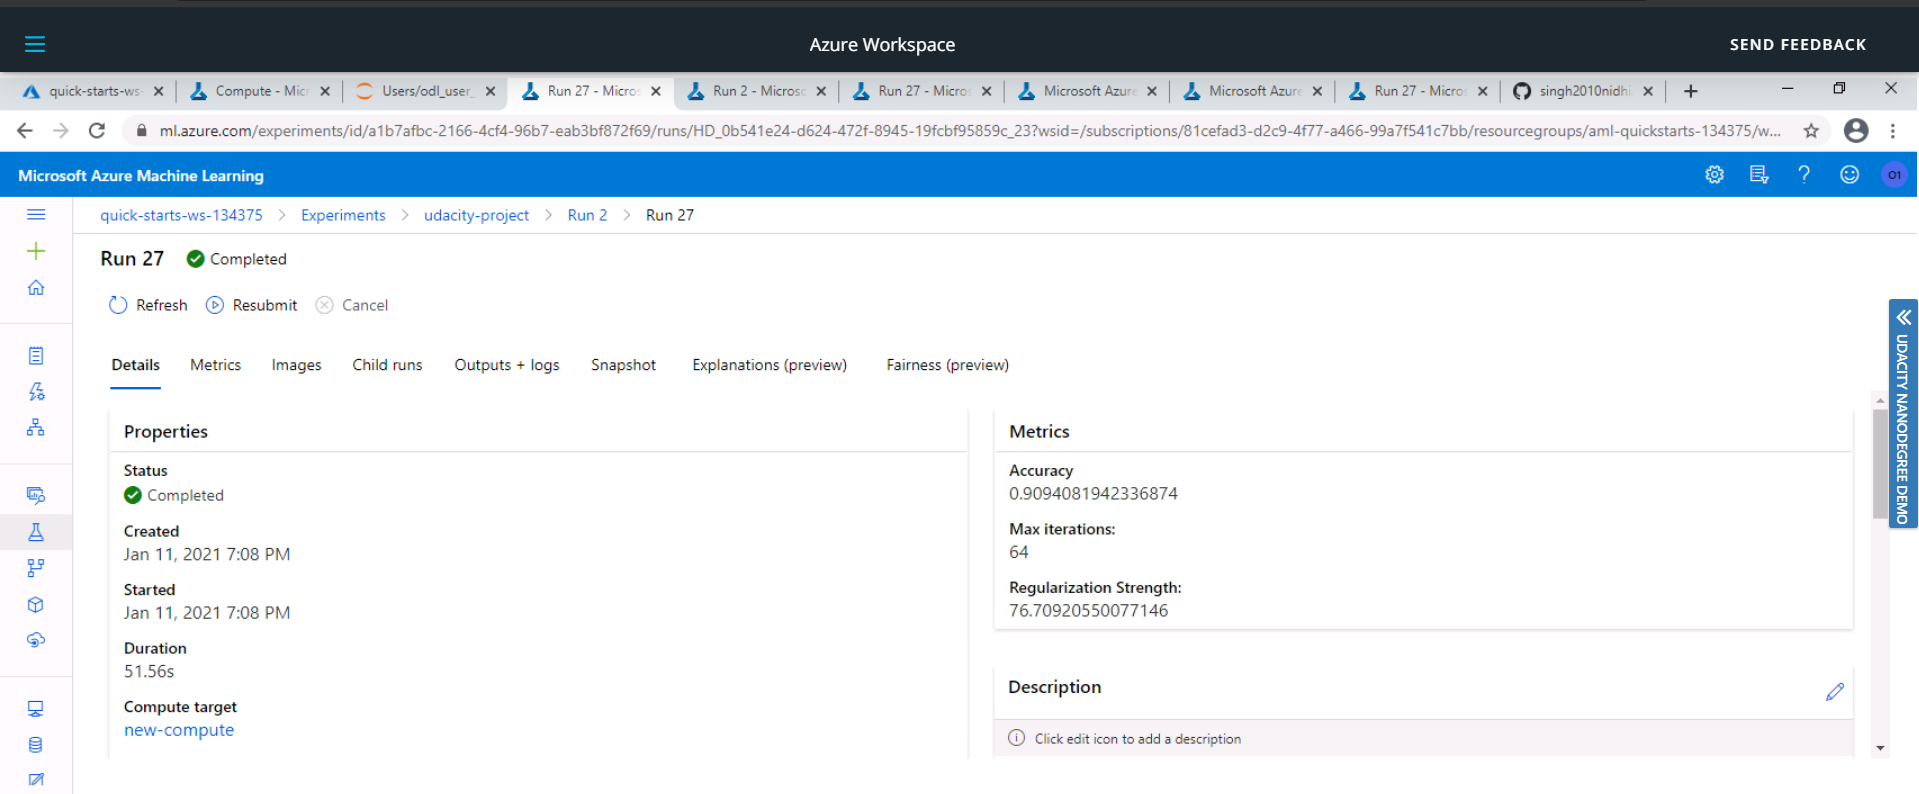Select the Fairness (preview) tab
This screenshot has width=1919, height=794.
[947, 365]
